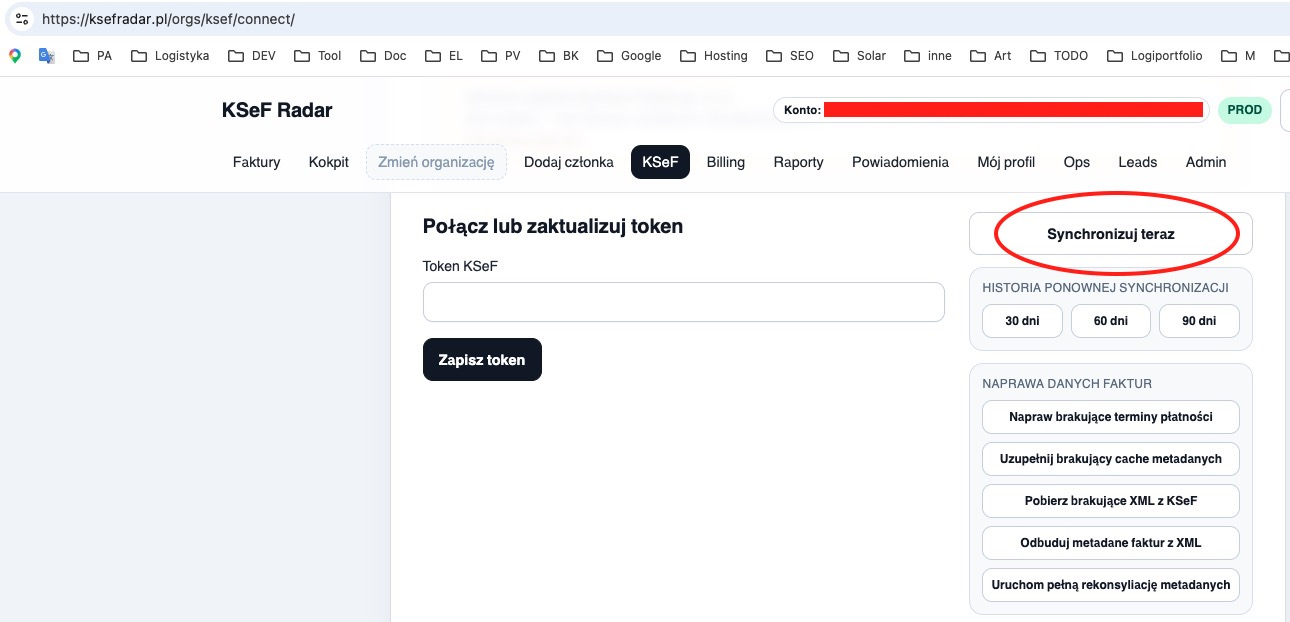The height and width of the screenshot is (622, 1290).
Task: Resync history for 30 dni
Action: pos(1022,321)
